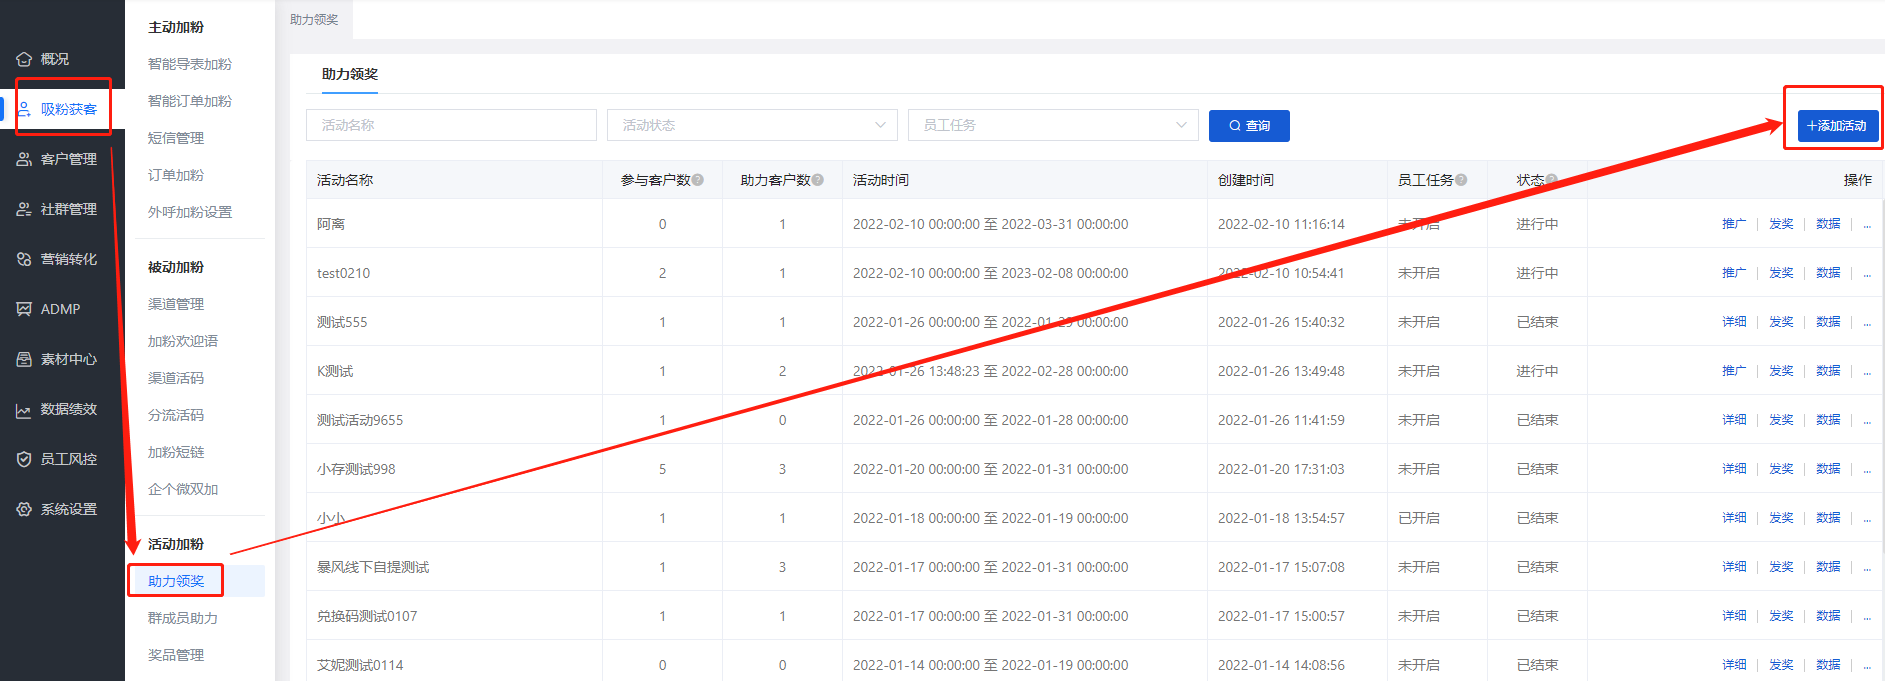1885x681 pixels.
Task: Click the 数据绩效 chart icon
Action: tap(24, 410)
